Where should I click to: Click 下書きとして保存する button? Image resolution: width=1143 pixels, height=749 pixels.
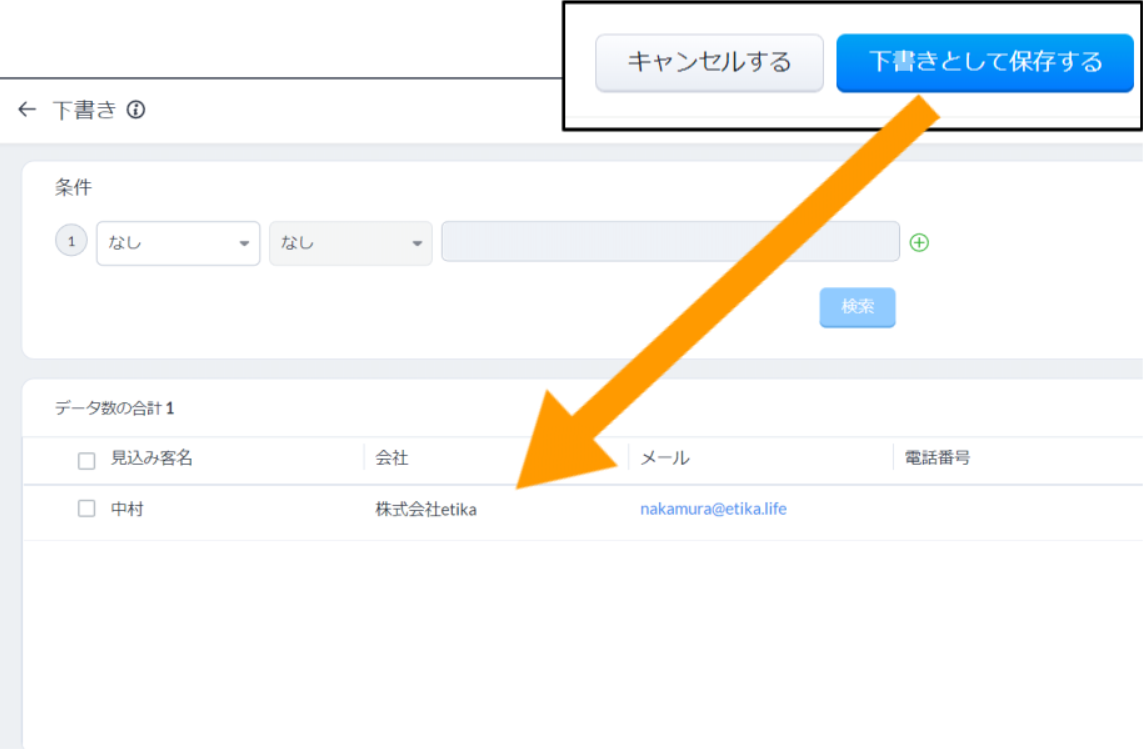pos(985,63)
